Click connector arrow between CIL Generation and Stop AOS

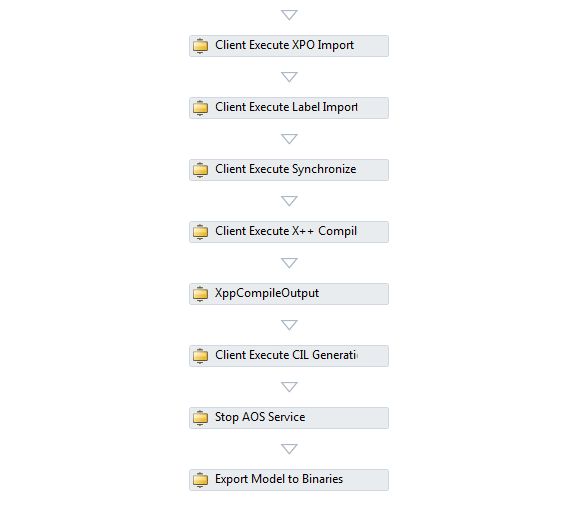click(289, 387)
